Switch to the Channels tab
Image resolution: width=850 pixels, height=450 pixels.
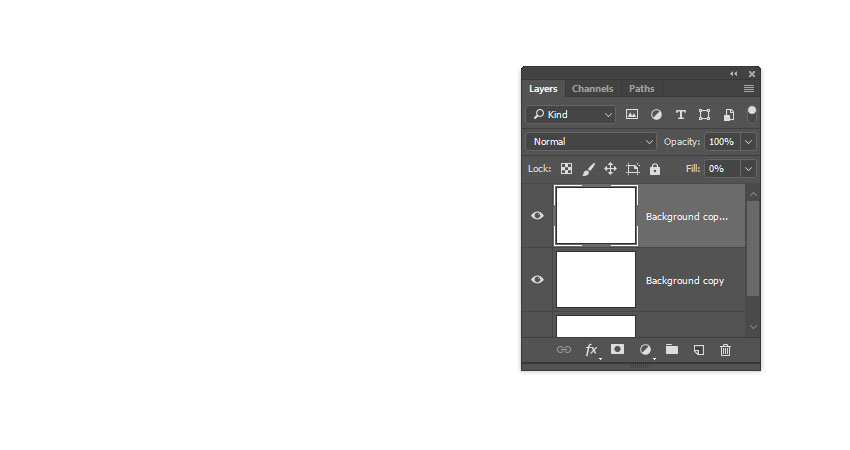click(593, 88)
